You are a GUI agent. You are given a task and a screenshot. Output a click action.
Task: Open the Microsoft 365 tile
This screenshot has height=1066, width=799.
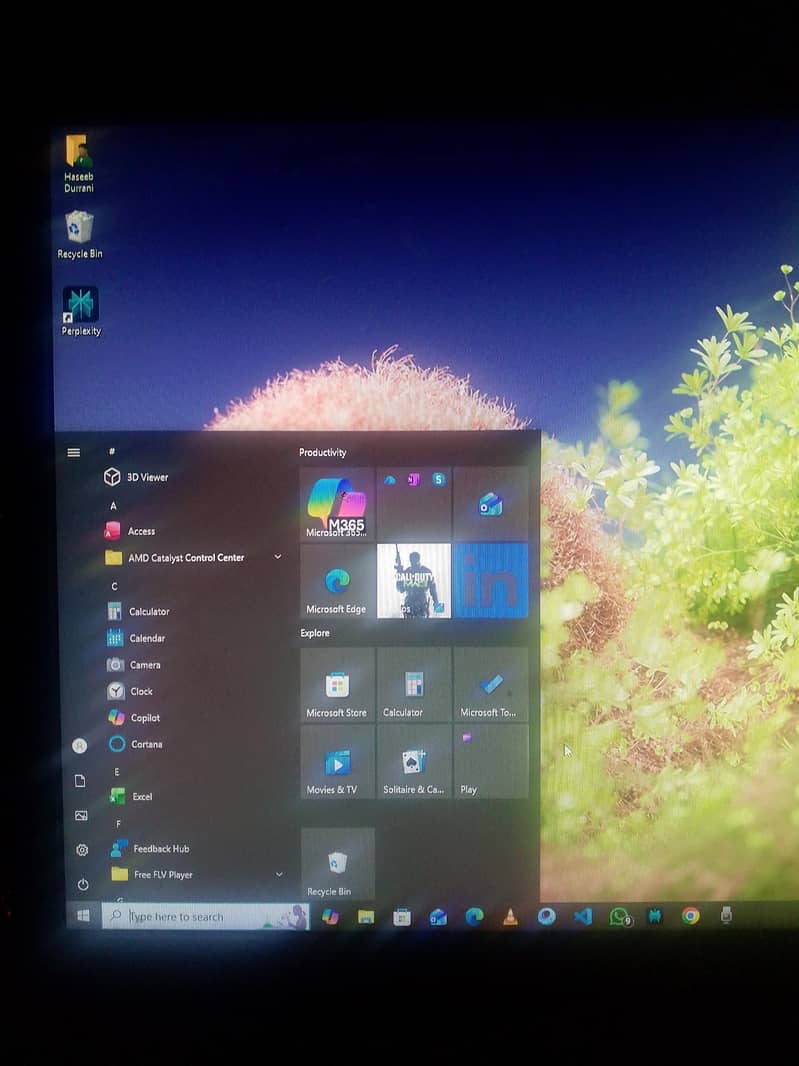point(337,504)
